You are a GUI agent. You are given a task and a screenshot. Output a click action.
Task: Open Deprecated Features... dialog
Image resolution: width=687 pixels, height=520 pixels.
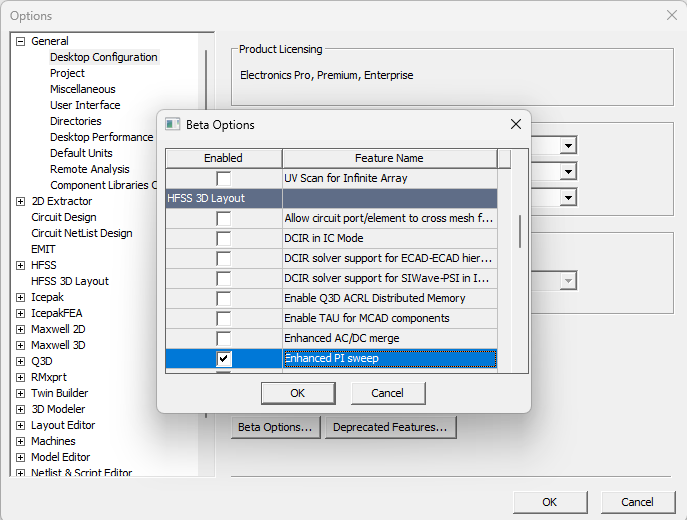390,427
